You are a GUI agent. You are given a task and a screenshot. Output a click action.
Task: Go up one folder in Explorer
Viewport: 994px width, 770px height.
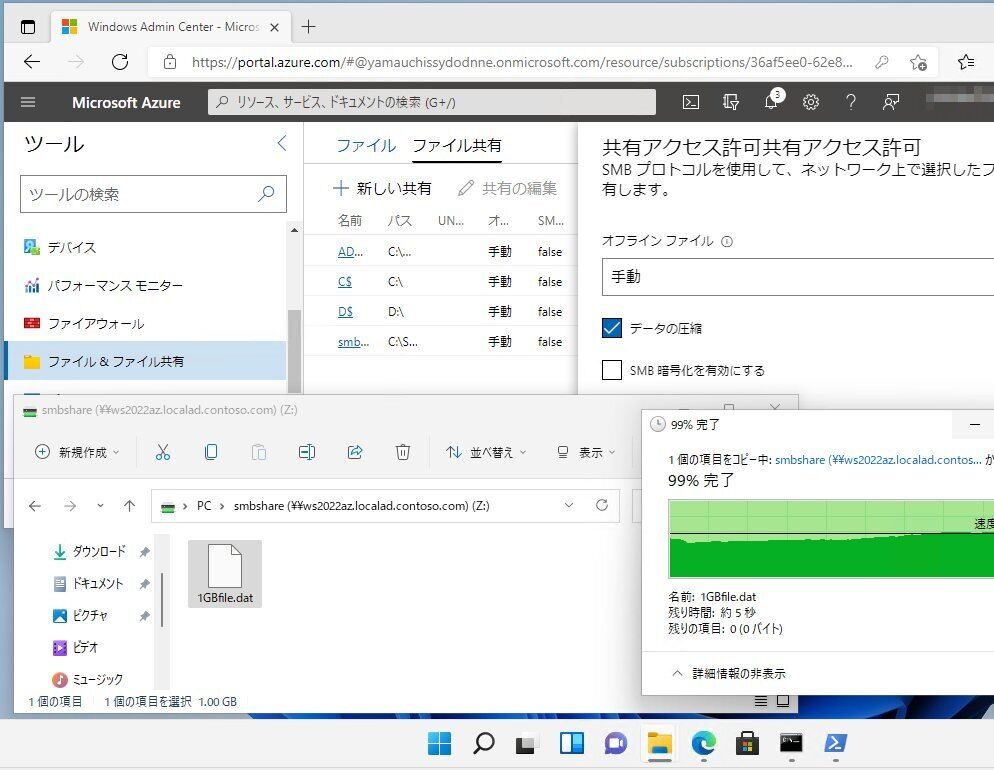coord(129,506)
